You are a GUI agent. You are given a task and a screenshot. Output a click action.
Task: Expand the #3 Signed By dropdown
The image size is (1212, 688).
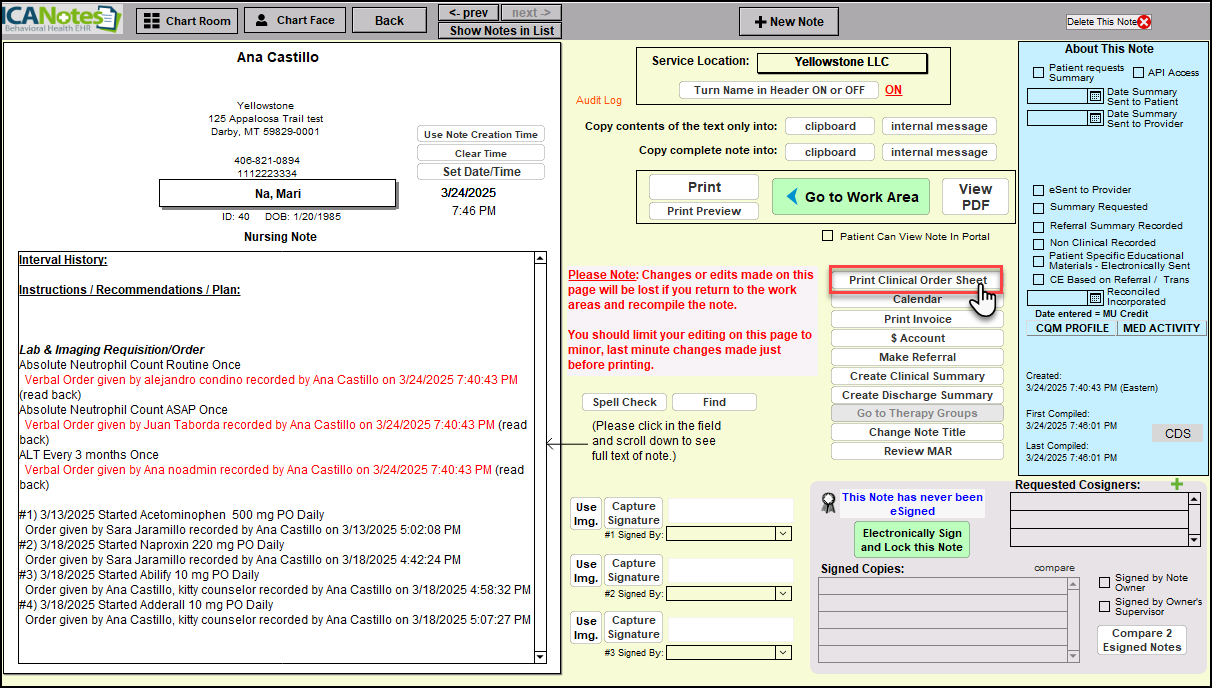781,653
